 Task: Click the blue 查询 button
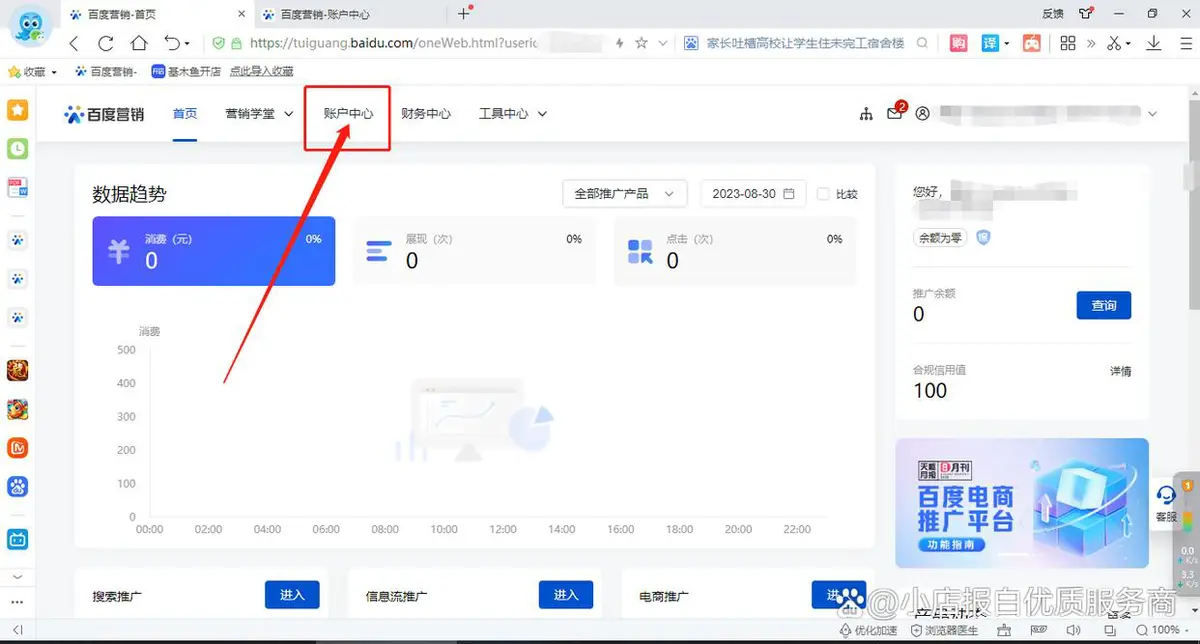[x=1103, y=305]
